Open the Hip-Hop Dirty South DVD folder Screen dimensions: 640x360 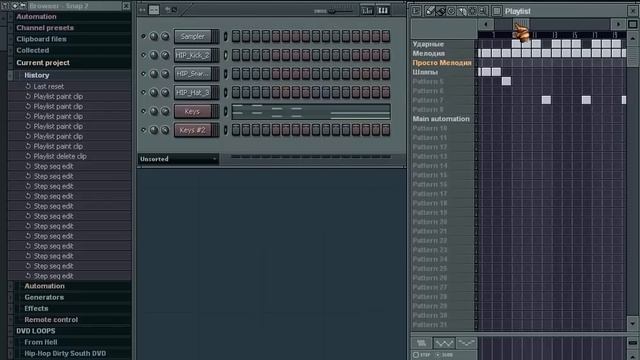pyautogui.click(x=65, y=353)
